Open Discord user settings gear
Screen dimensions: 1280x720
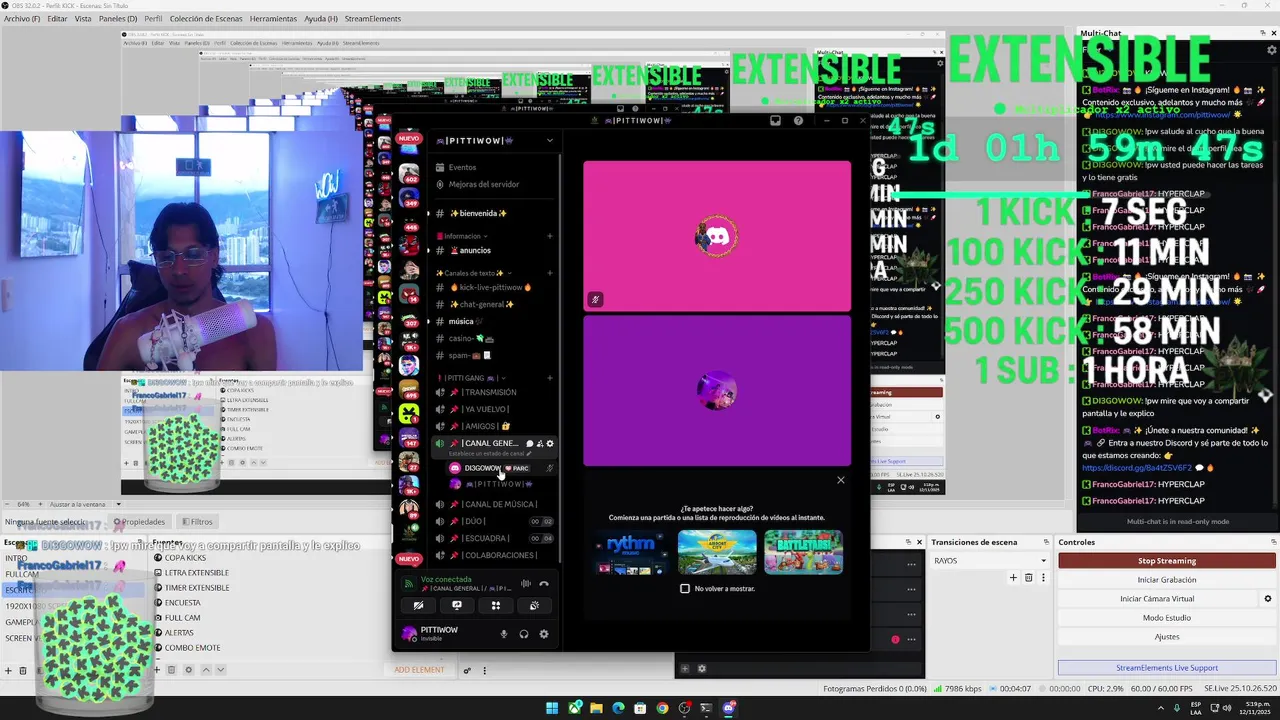[544, 634]
